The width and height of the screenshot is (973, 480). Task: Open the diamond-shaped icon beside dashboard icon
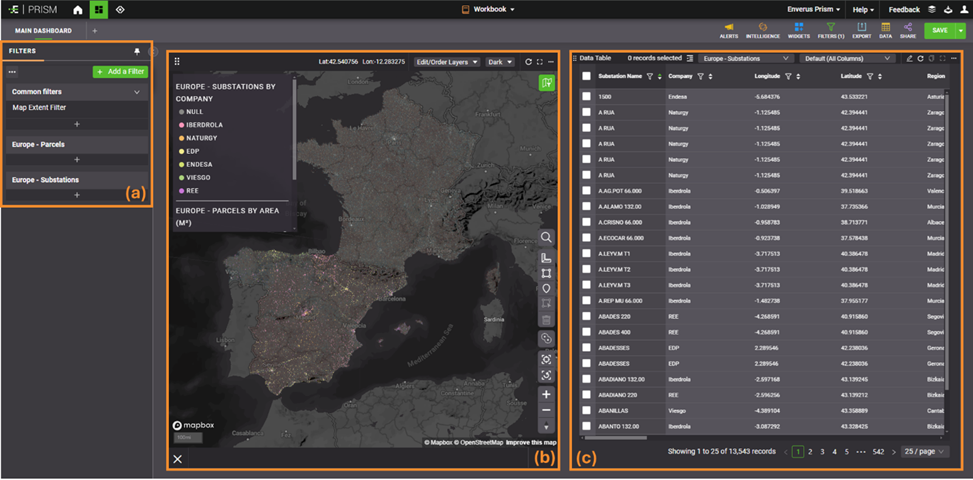coord(120,9)
